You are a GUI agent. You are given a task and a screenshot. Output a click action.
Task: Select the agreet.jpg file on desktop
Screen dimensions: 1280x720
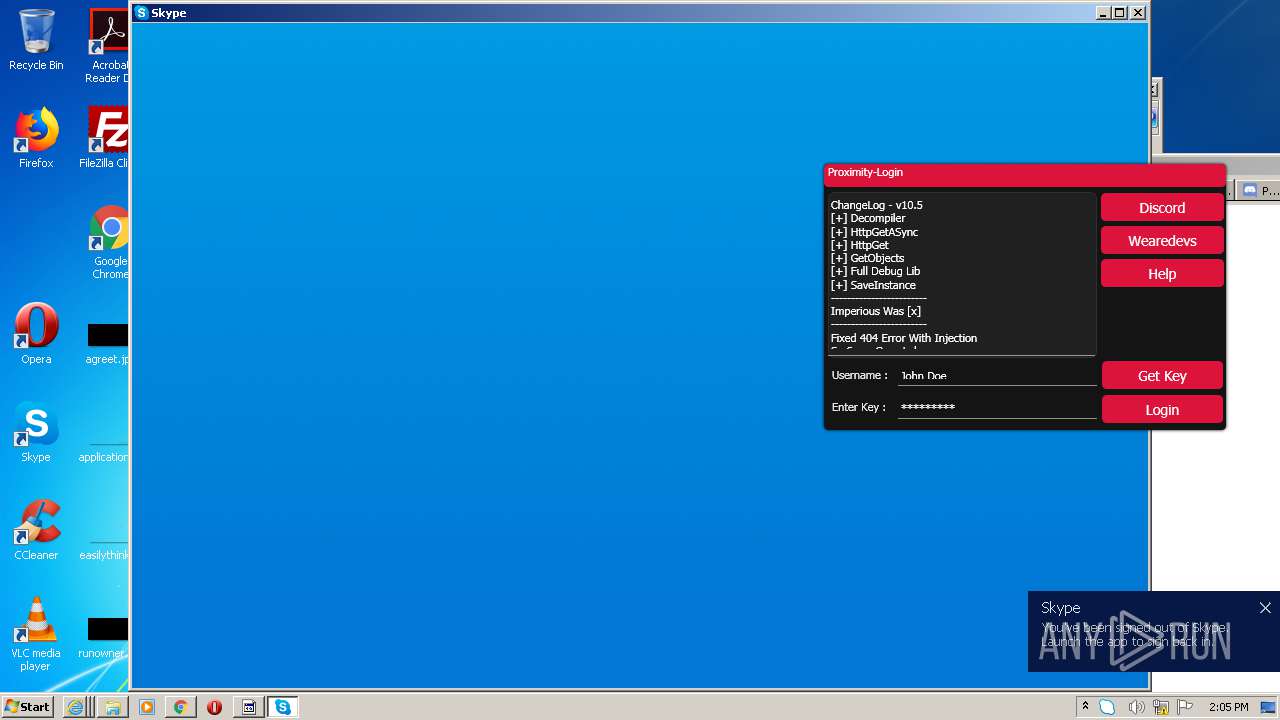click(107, 343)
